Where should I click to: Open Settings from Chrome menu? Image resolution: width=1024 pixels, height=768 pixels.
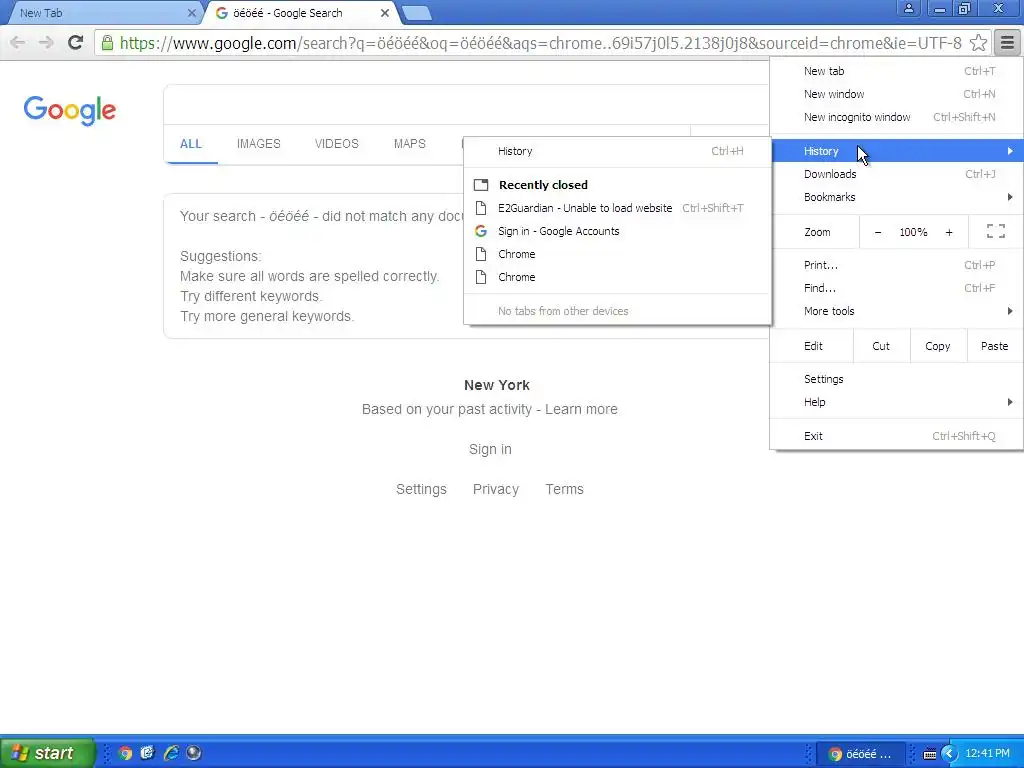pyautogui.click(x=897, y=379)
